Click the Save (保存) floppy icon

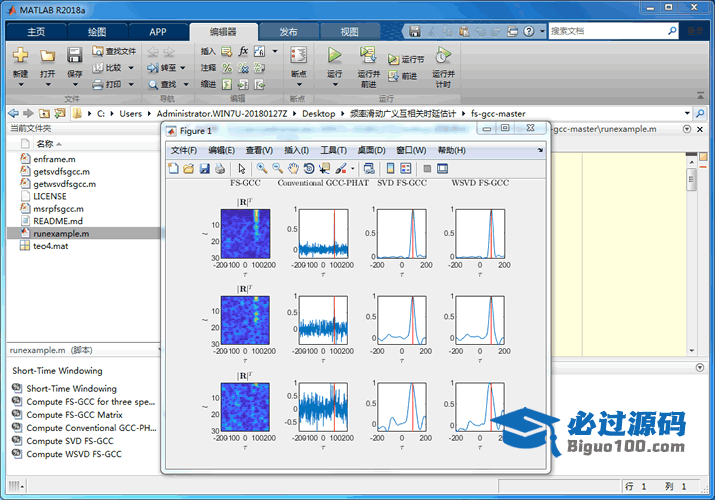(74, 55)
